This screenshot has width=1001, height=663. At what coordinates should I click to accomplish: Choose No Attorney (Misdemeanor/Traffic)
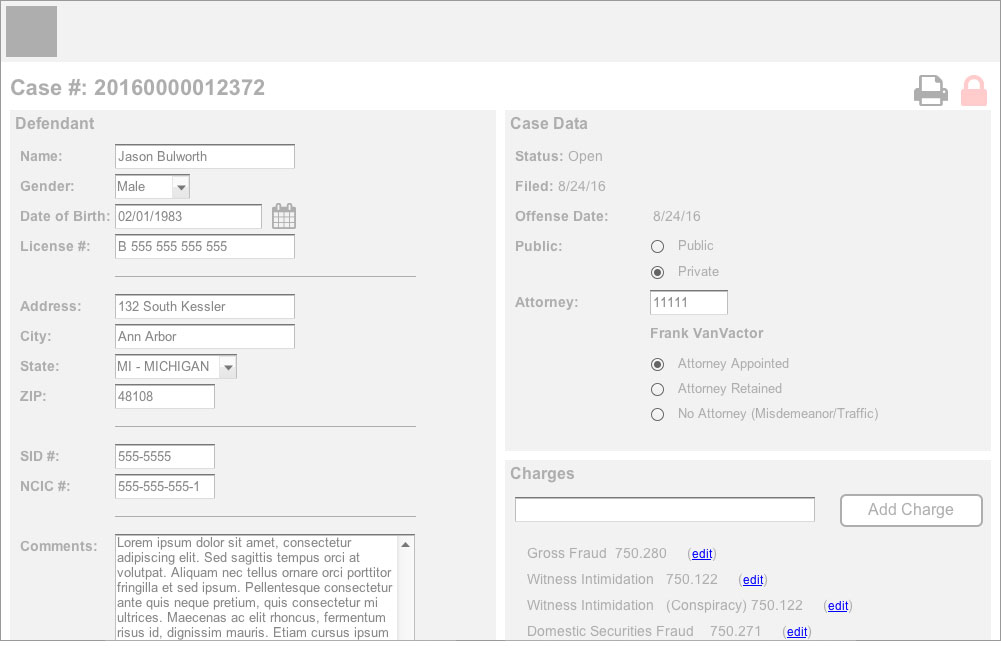tap(657, 414)
